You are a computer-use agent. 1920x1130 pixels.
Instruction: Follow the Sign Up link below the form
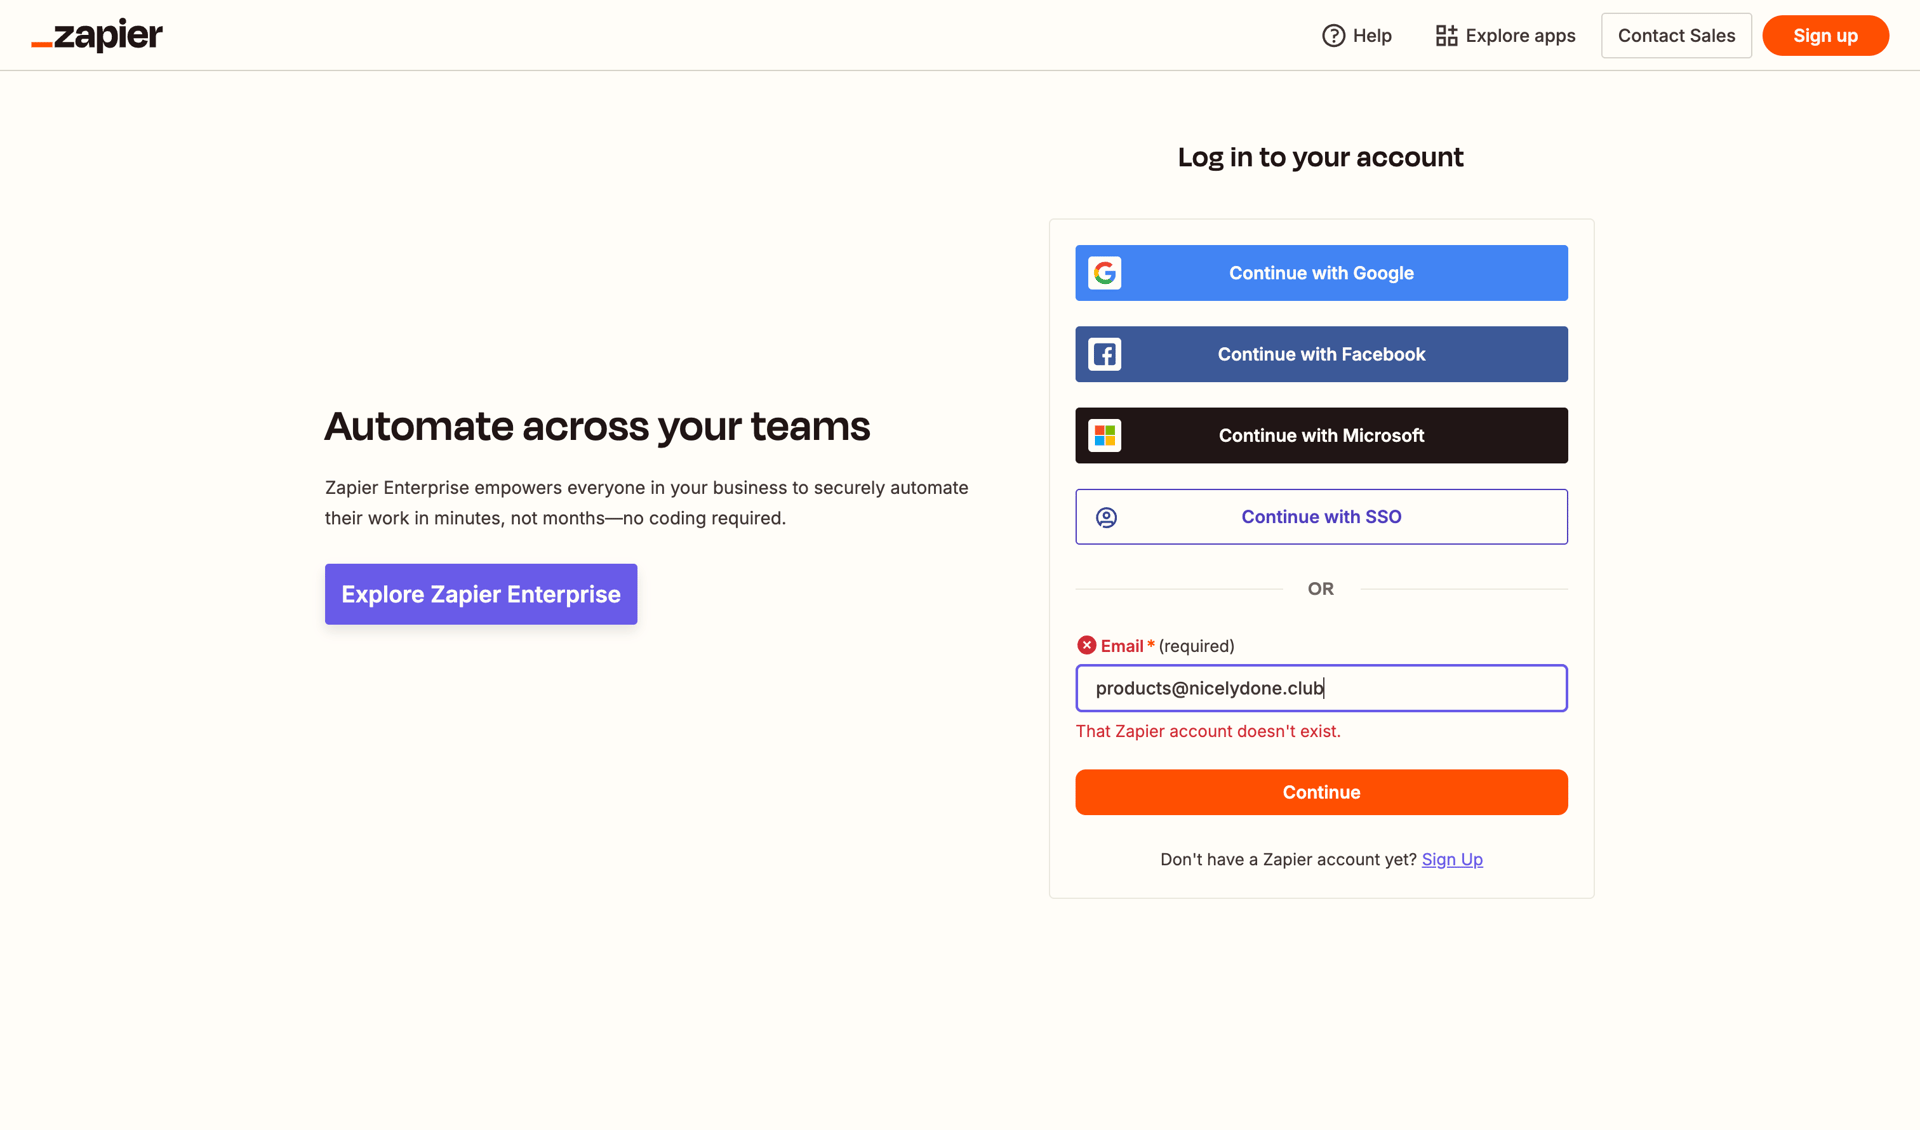click(x=1452, y=859)
